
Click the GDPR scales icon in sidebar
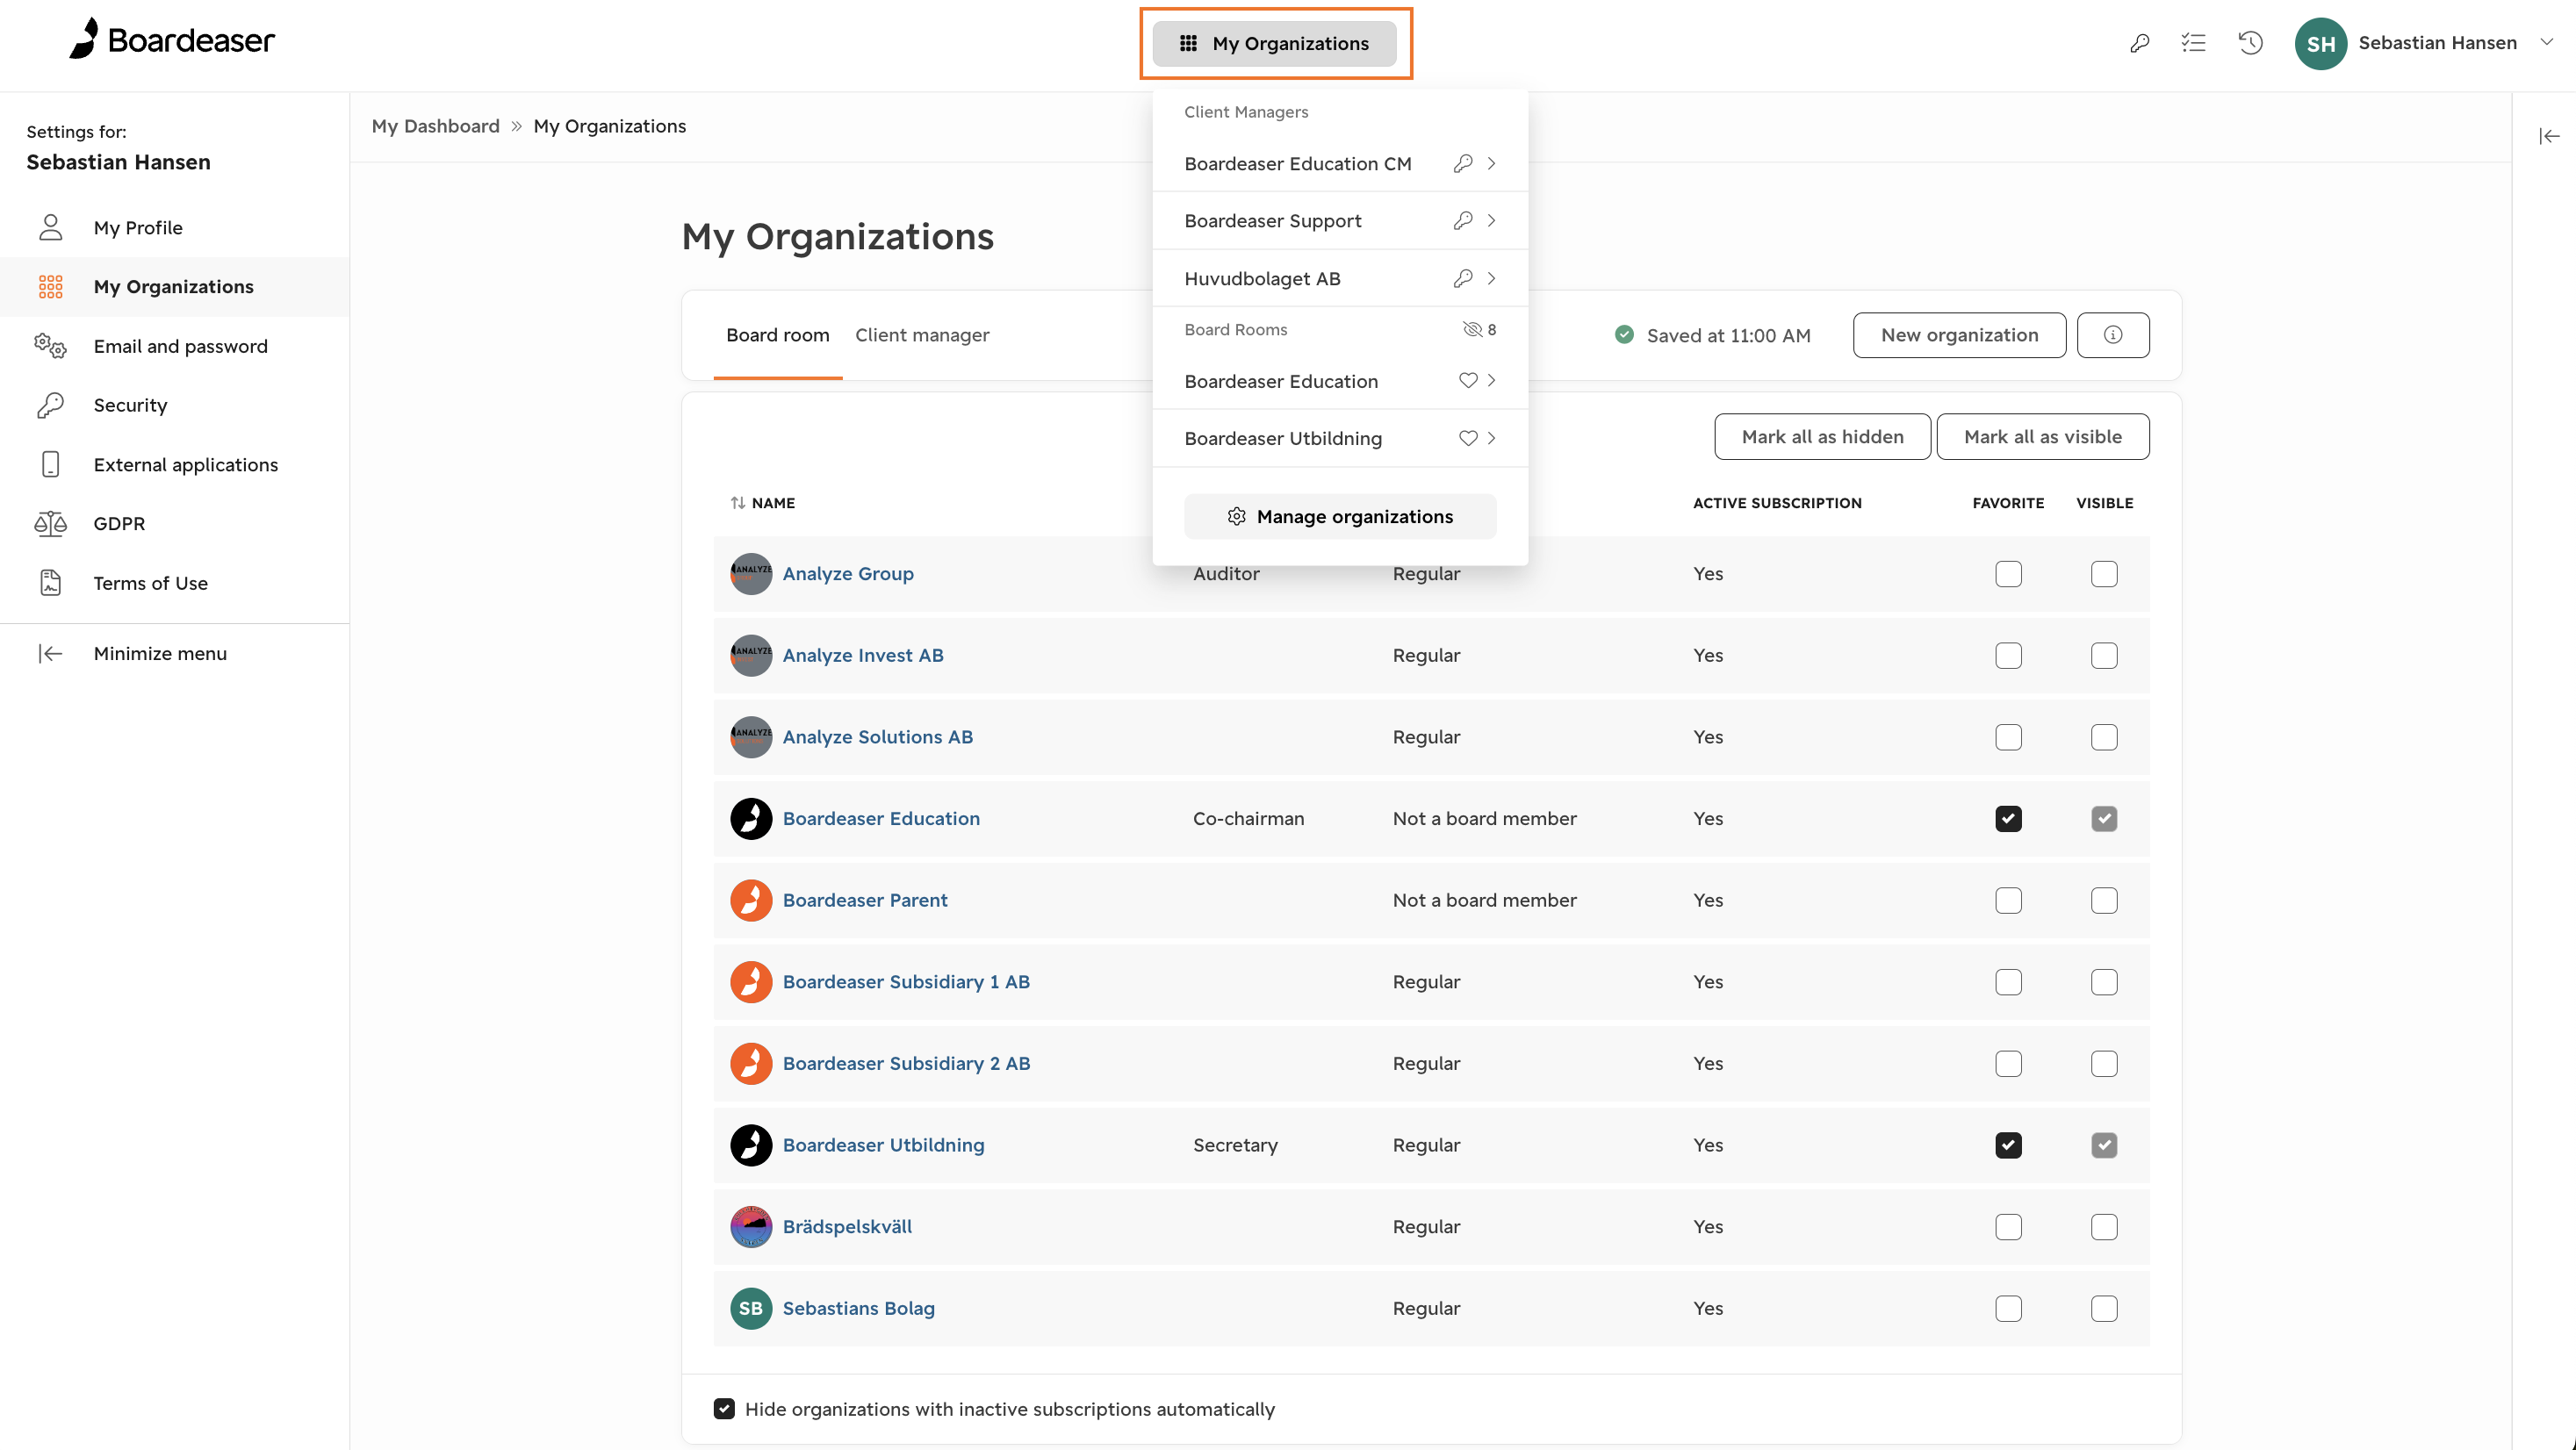tap(50, 524)
